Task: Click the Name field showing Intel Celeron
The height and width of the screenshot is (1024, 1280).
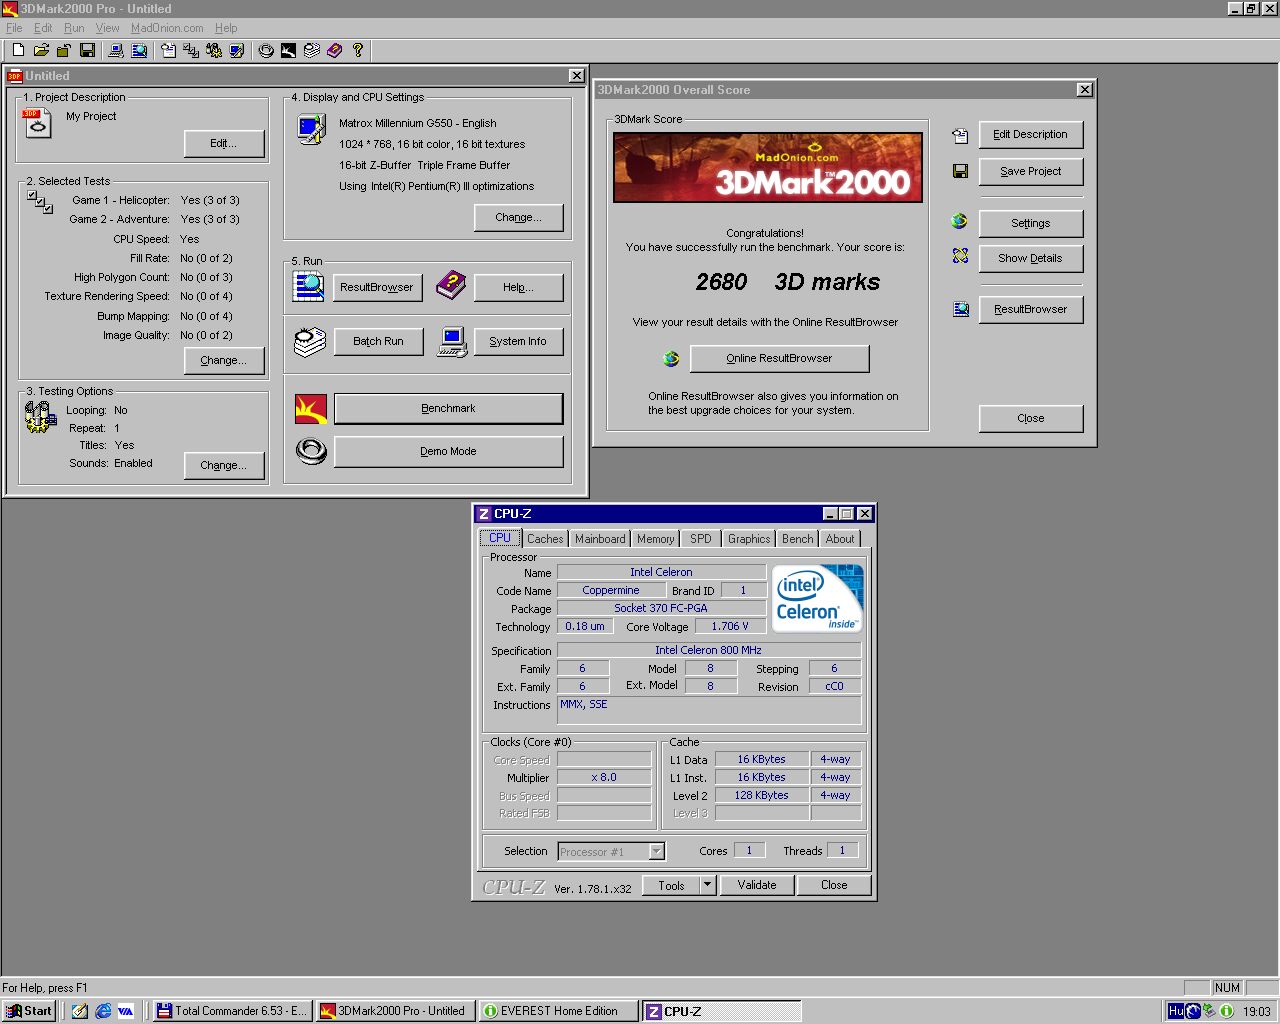Action: 661,572
